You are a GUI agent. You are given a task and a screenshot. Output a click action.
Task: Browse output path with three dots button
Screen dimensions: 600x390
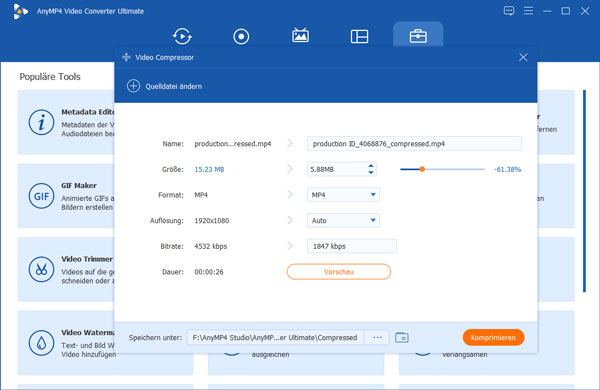pos(377,338)
